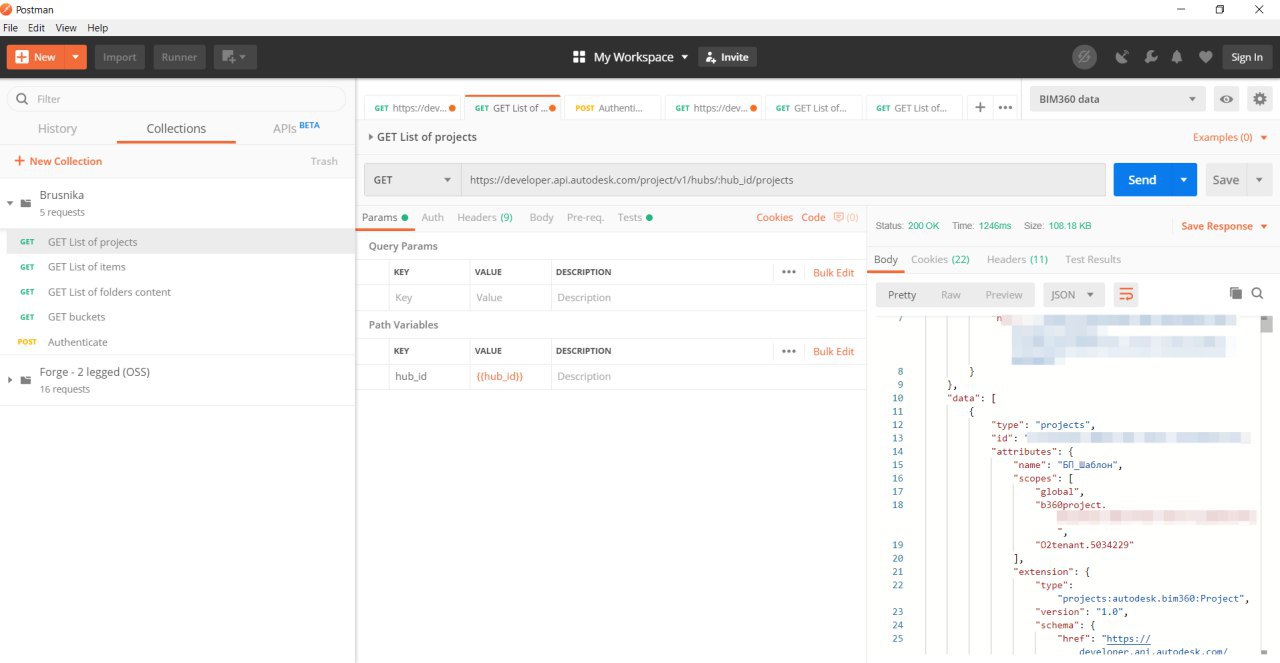Click the search magnifier in Filter box

tap(22, 99)
